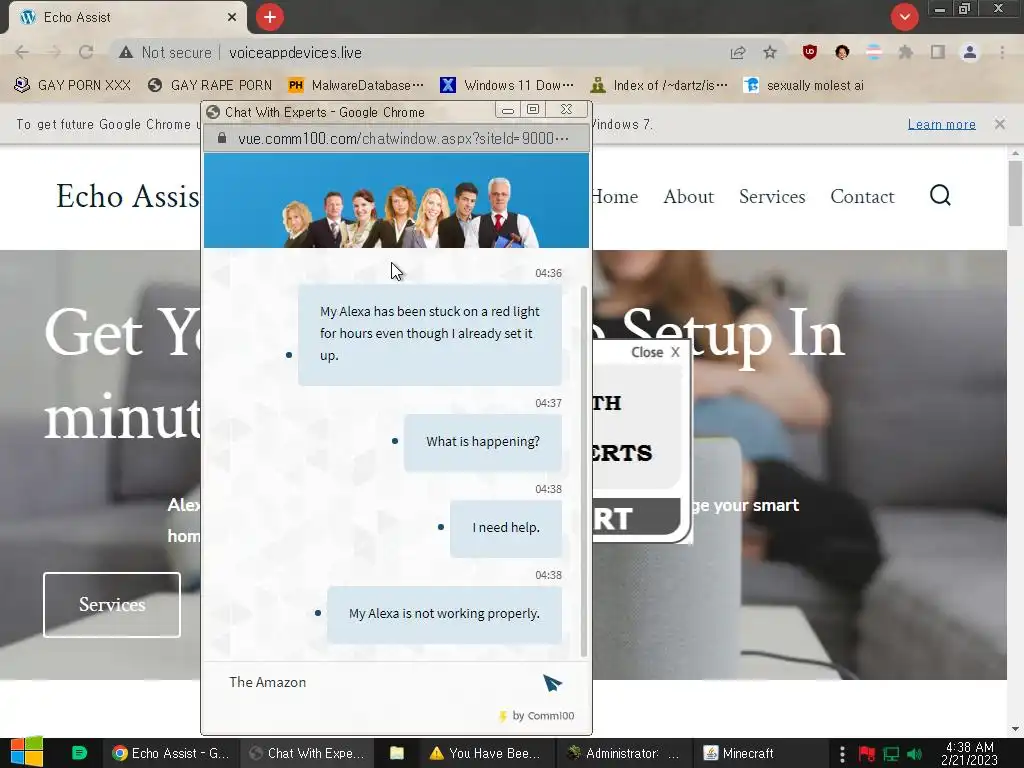This screenshot has width=1024, height=768.
Task: Click the by Comm100 link
Action: tap(537, 716)
